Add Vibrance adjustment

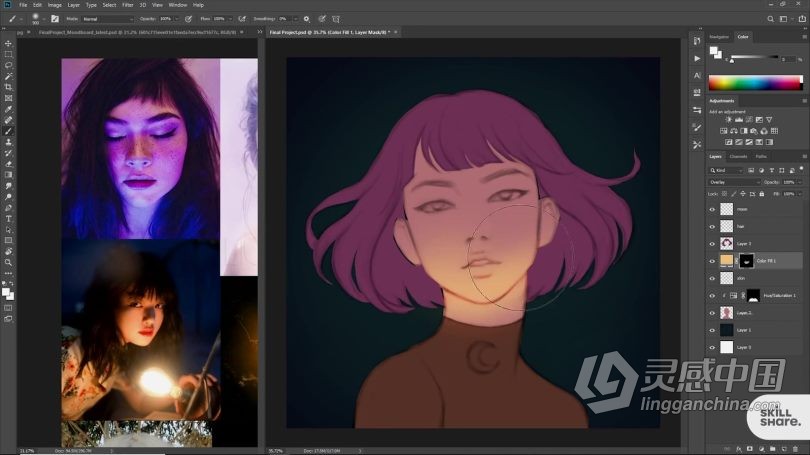coord(769,120)
